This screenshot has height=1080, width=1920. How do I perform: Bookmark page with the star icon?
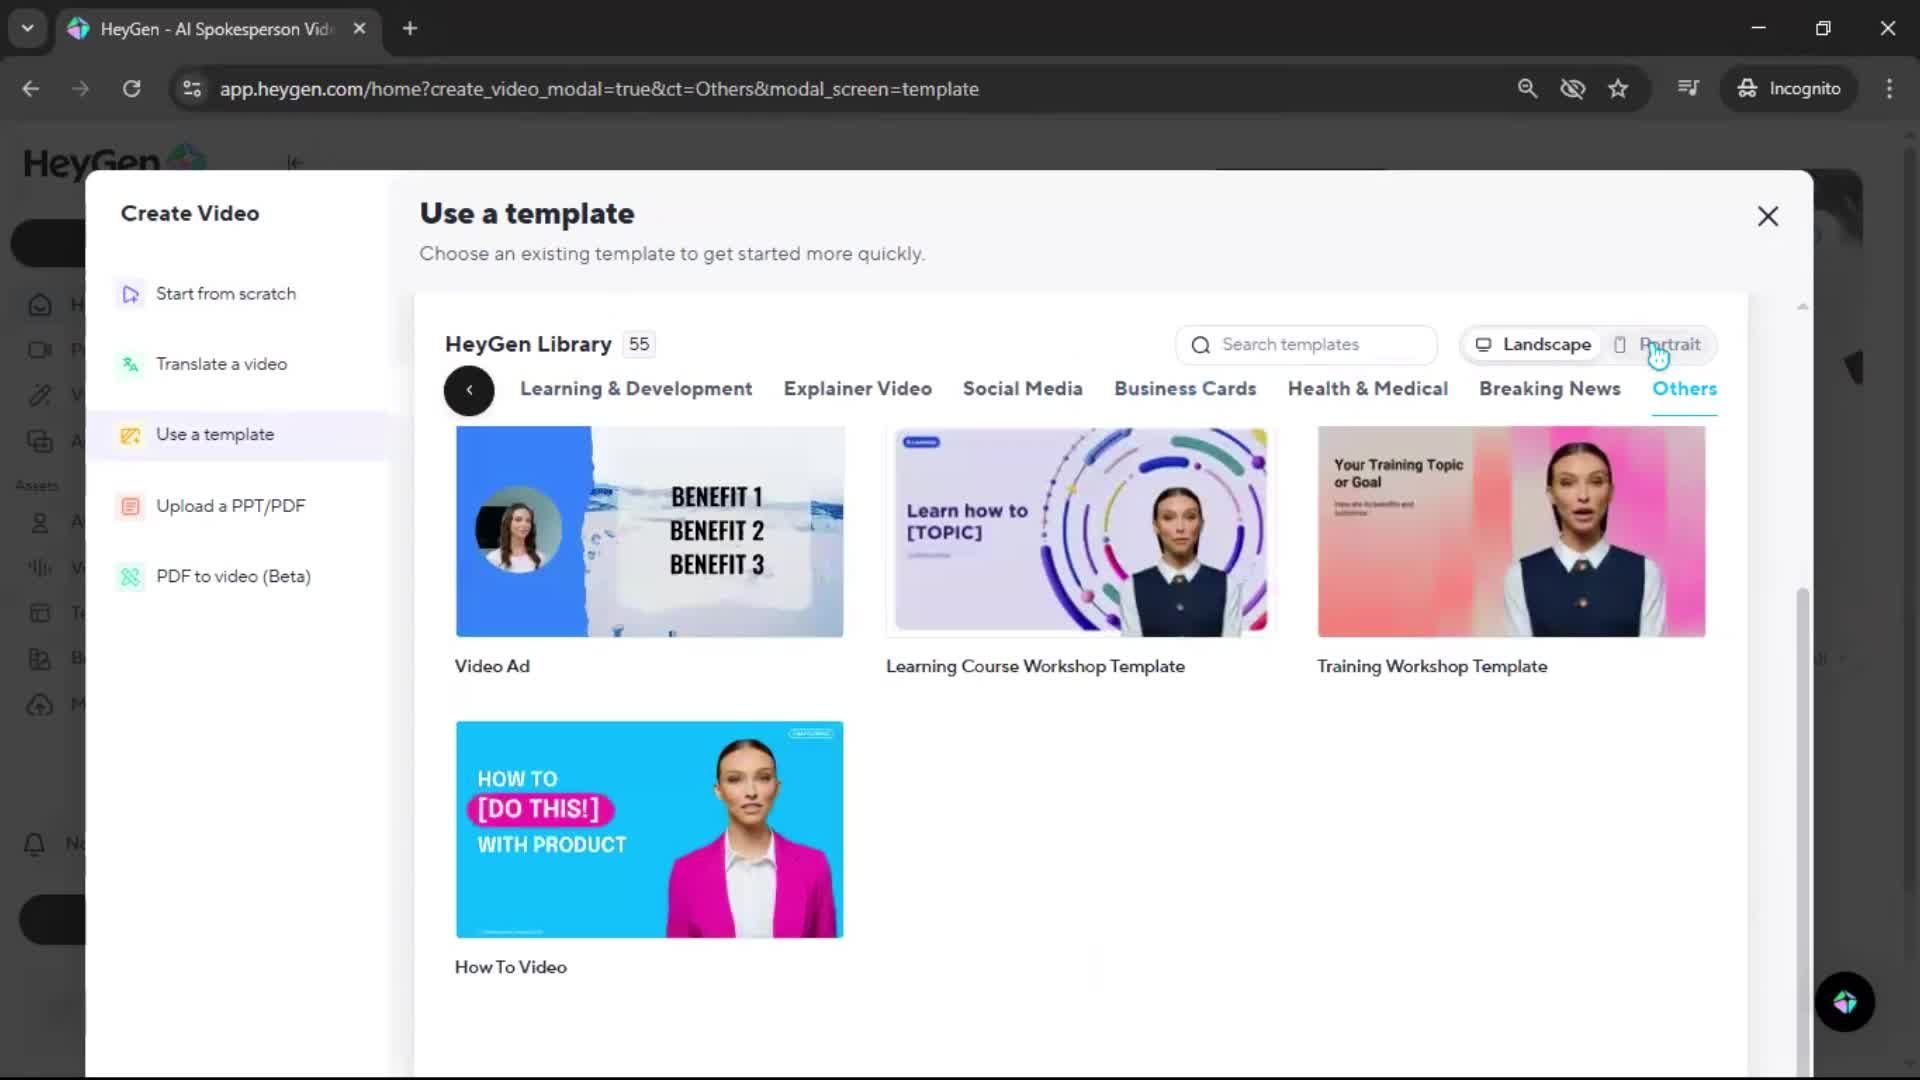point(1618,89)
